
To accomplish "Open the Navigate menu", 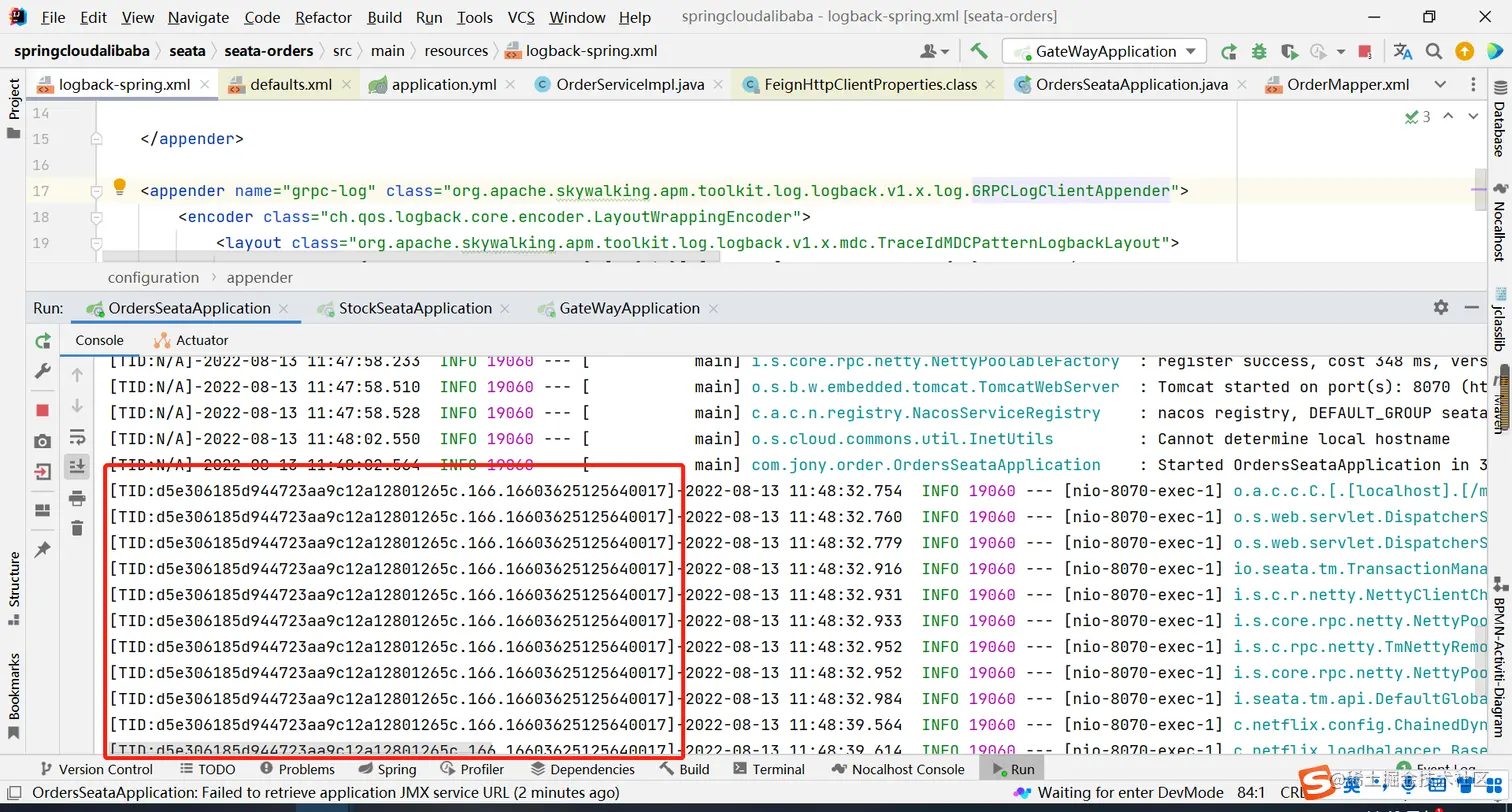I will 198,17.
